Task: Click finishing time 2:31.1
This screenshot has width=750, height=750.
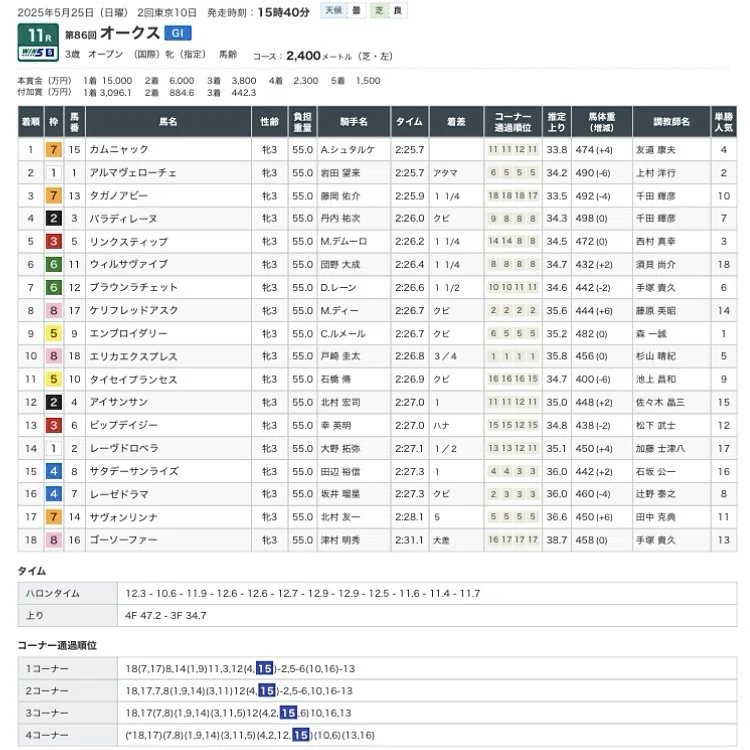Action: (x=409, y=540)
